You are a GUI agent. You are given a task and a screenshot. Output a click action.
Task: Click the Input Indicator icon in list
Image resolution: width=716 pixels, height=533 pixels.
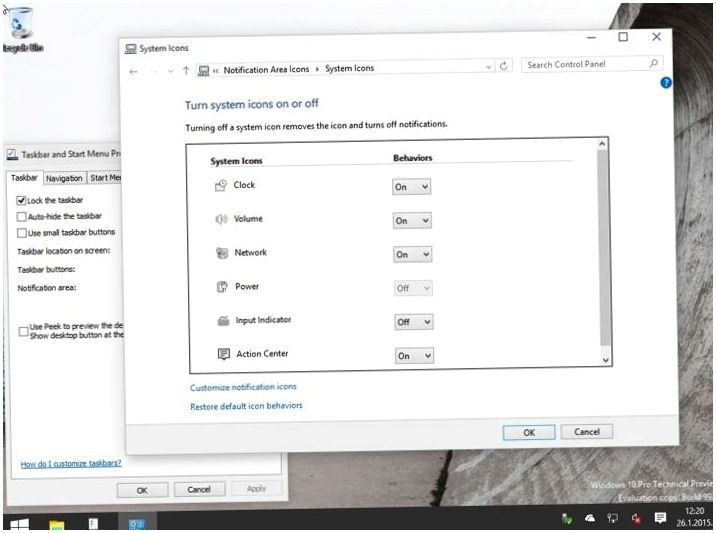pyautogui.click(x=223, y=321)
